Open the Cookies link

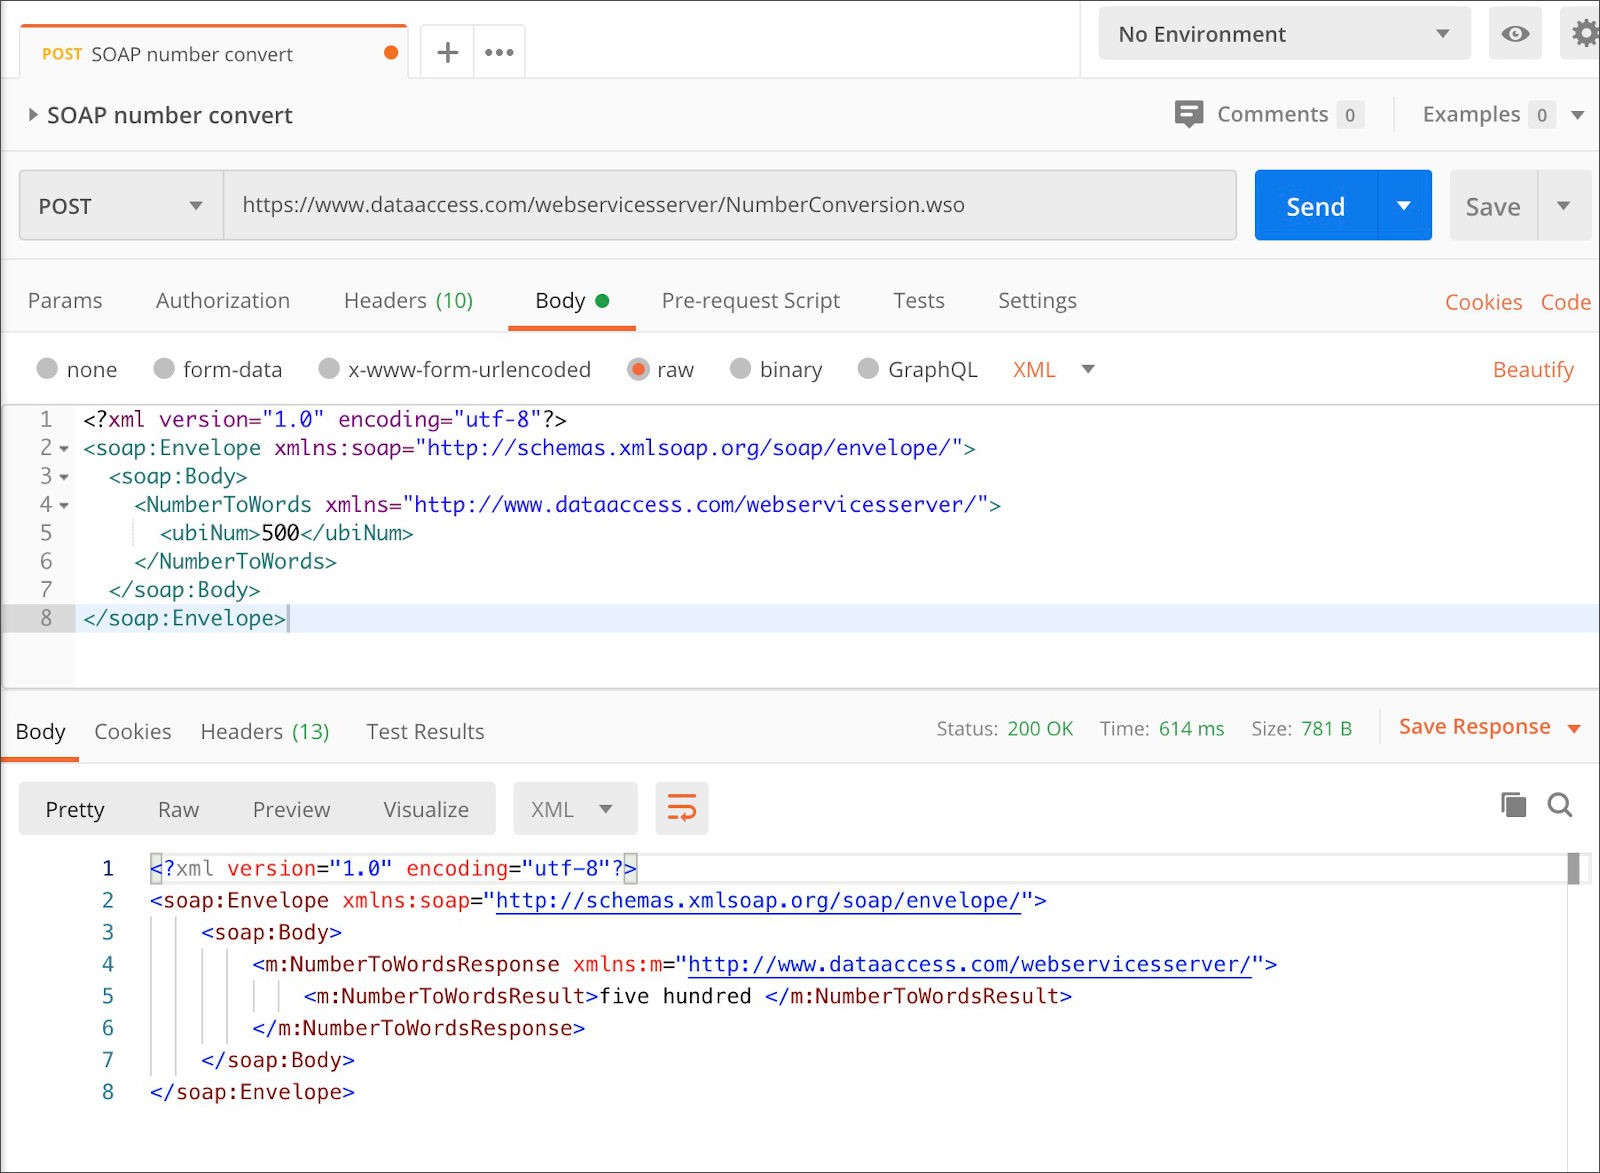pos(1483,302)
